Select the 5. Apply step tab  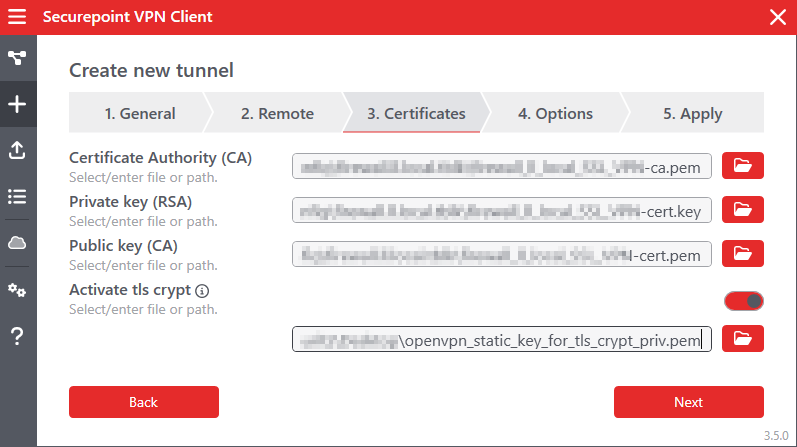[692, 114]
